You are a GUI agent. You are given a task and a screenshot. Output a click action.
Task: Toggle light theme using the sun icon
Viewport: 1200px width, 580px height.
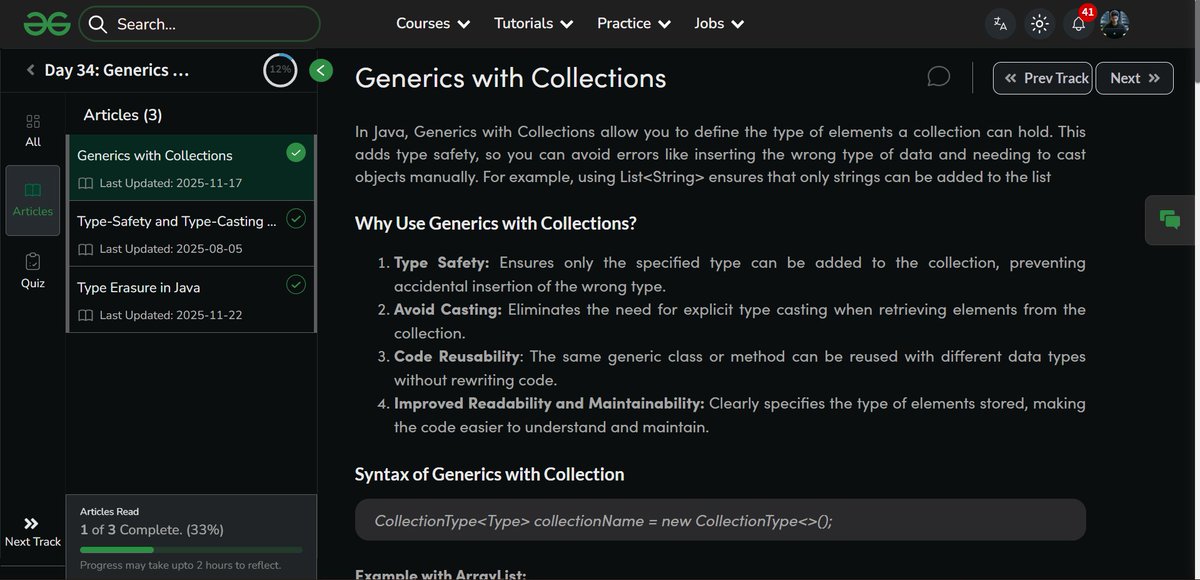pos(1039,22)
